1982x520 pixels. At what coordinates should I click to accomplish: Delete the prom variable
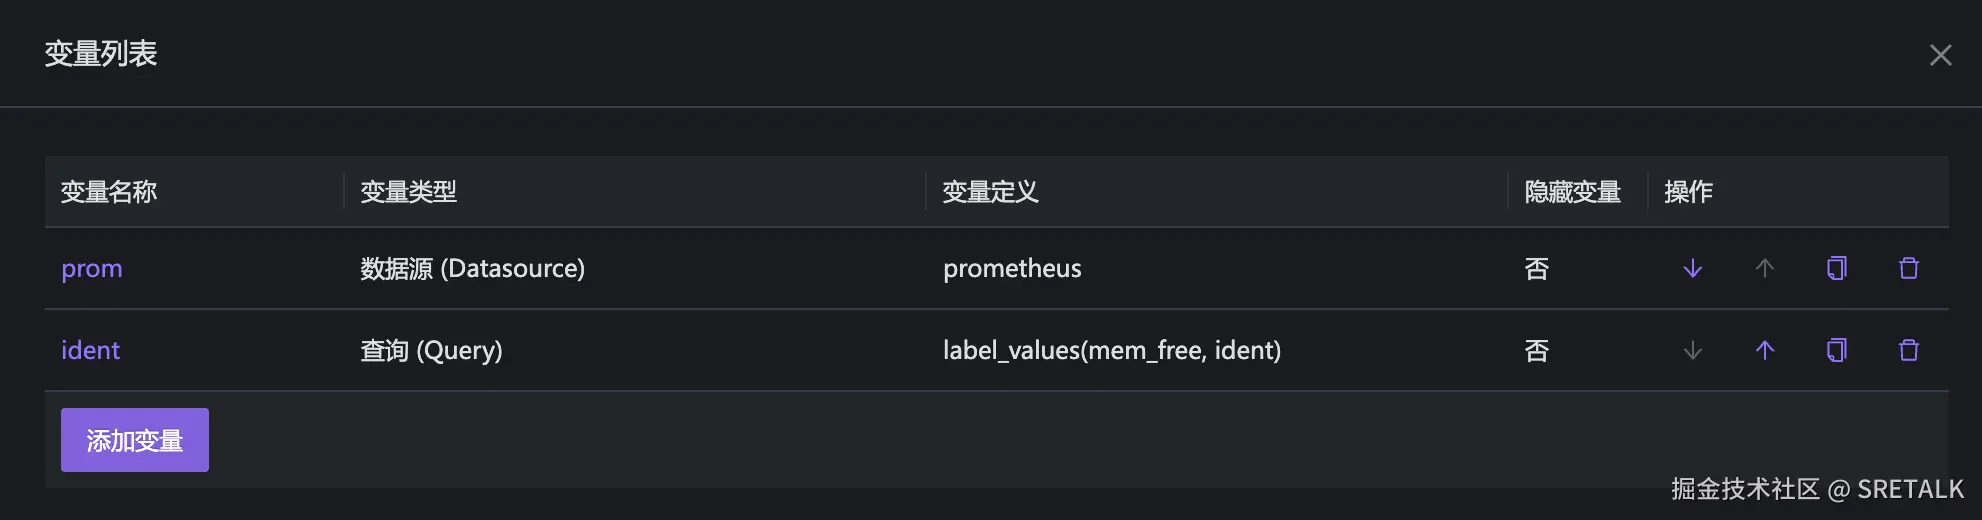click(1909, 268)
